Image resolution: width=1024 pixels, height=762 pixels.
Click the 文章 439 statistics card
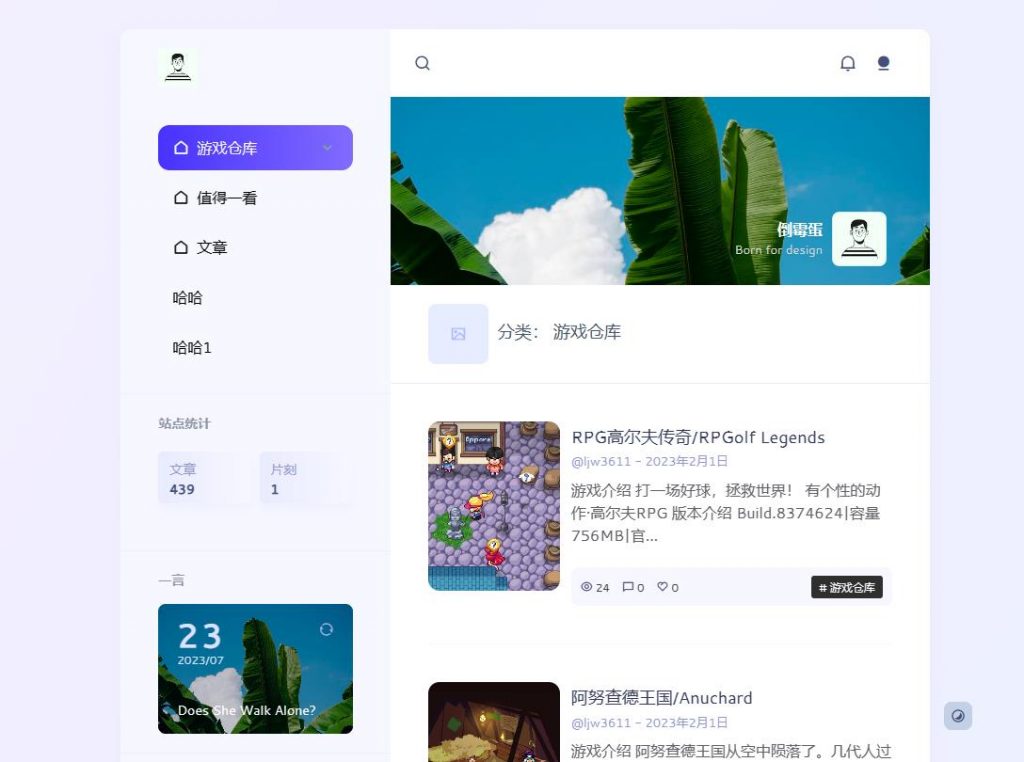pos(204,479)
